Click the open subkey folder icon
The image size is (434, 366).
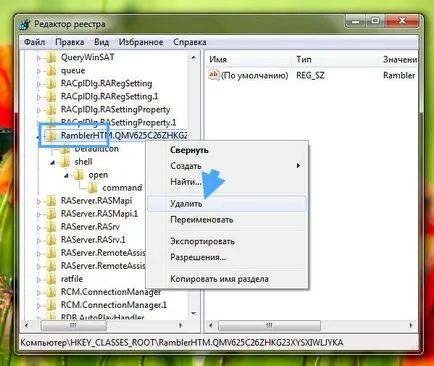tap(79, 175)
